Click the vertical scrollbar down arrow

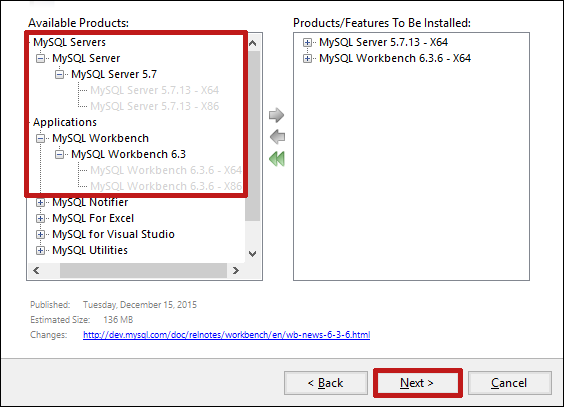(x=253, y=254)
